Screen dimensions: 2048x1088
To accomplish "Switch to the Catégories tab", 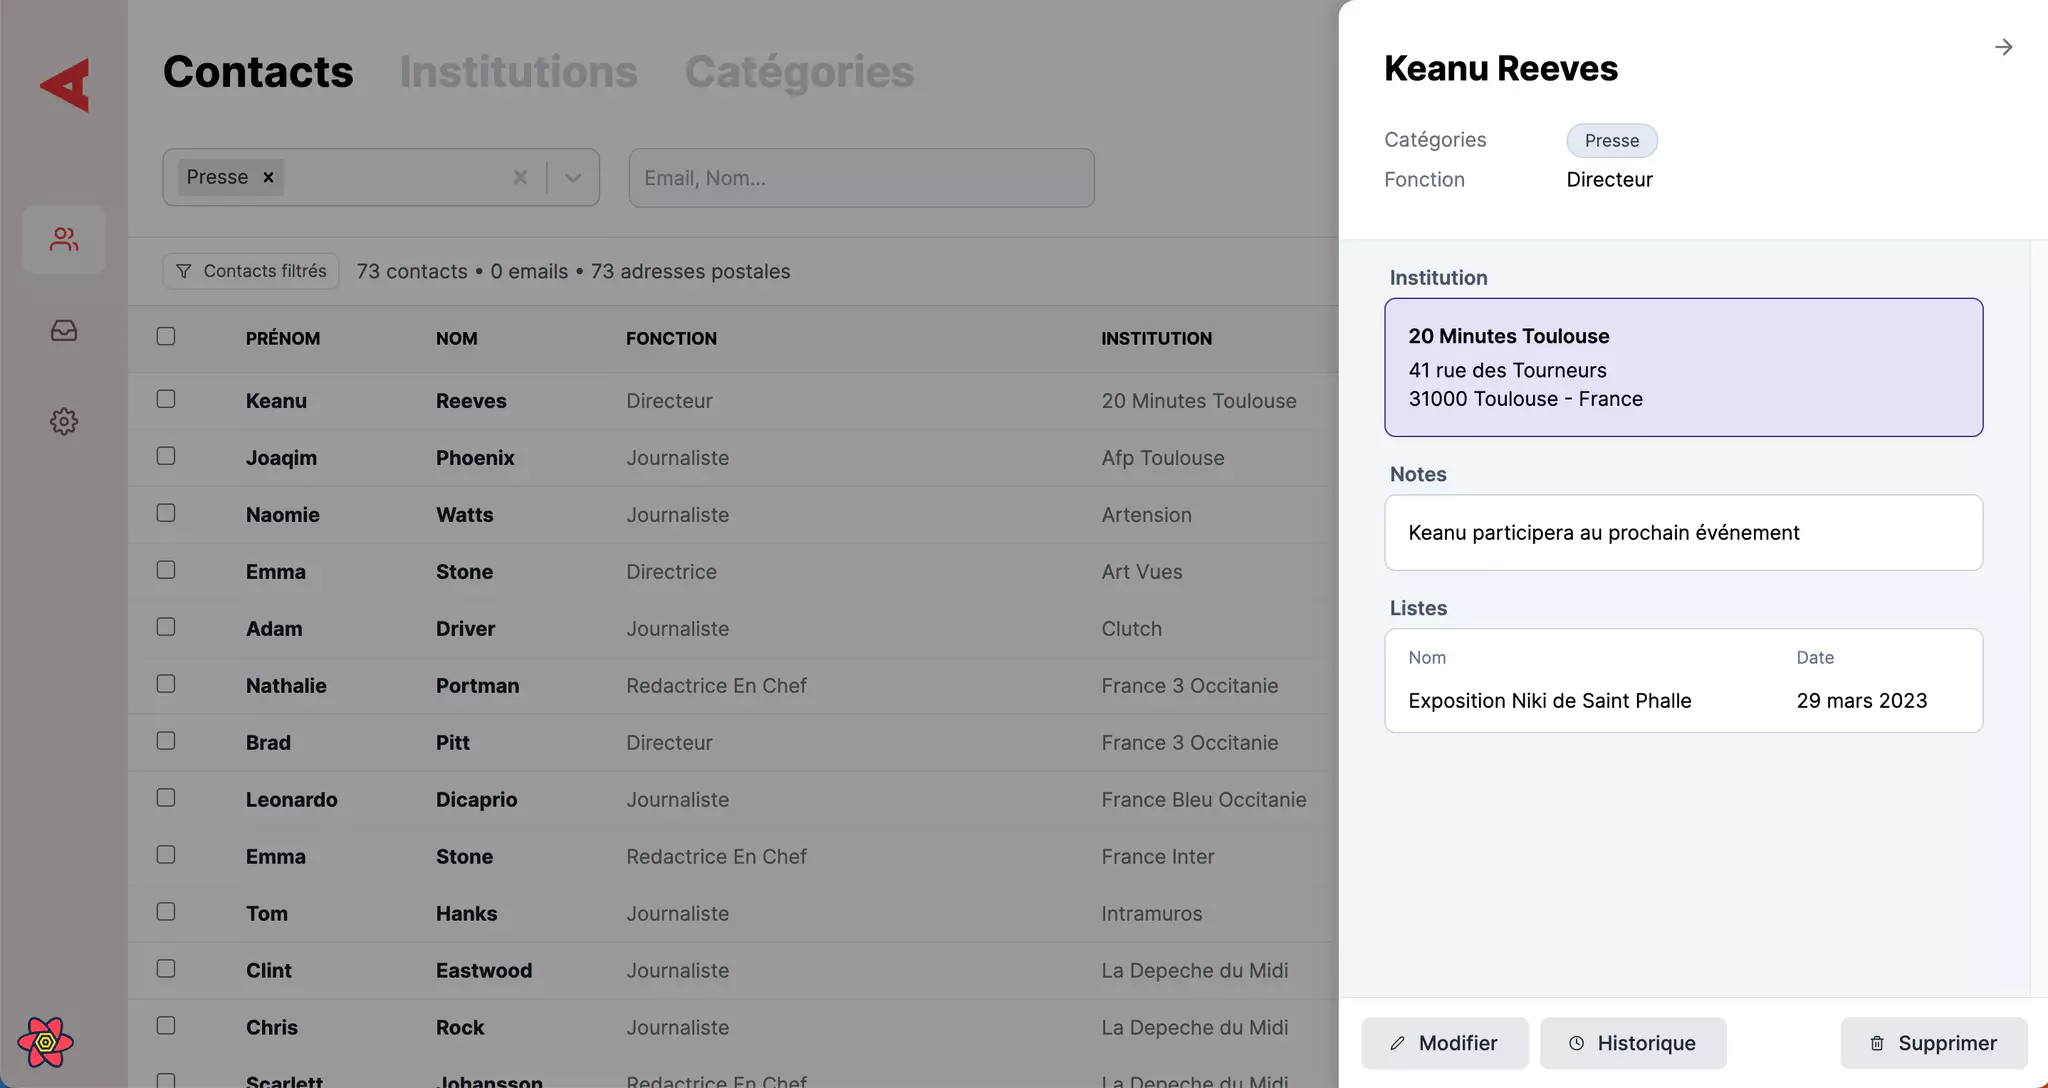I will tap(798, 72).
